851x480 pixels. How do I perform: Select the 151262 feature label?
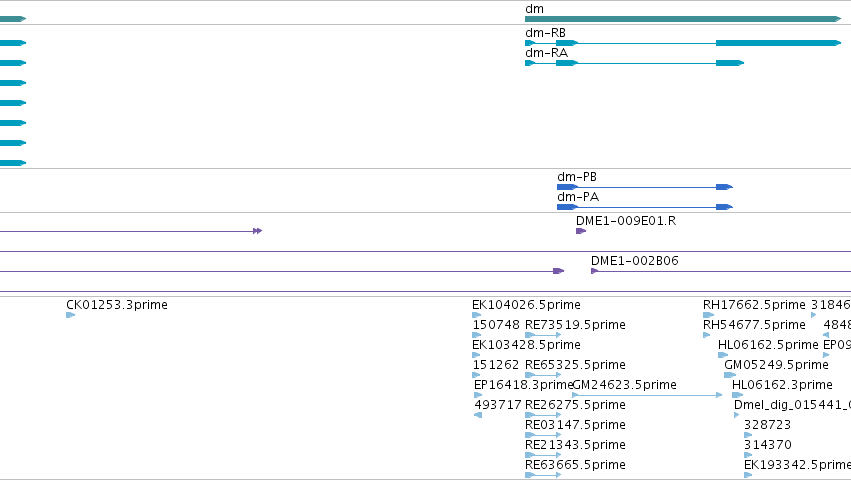[496, 365]
